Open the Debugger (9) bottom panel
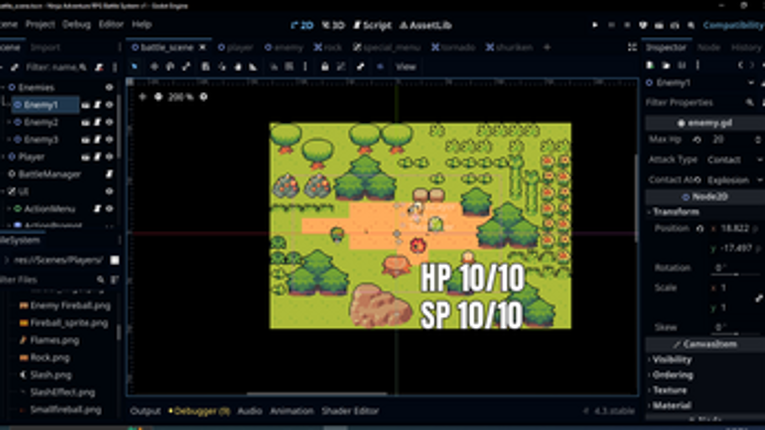765x430 pixels. 199,411
